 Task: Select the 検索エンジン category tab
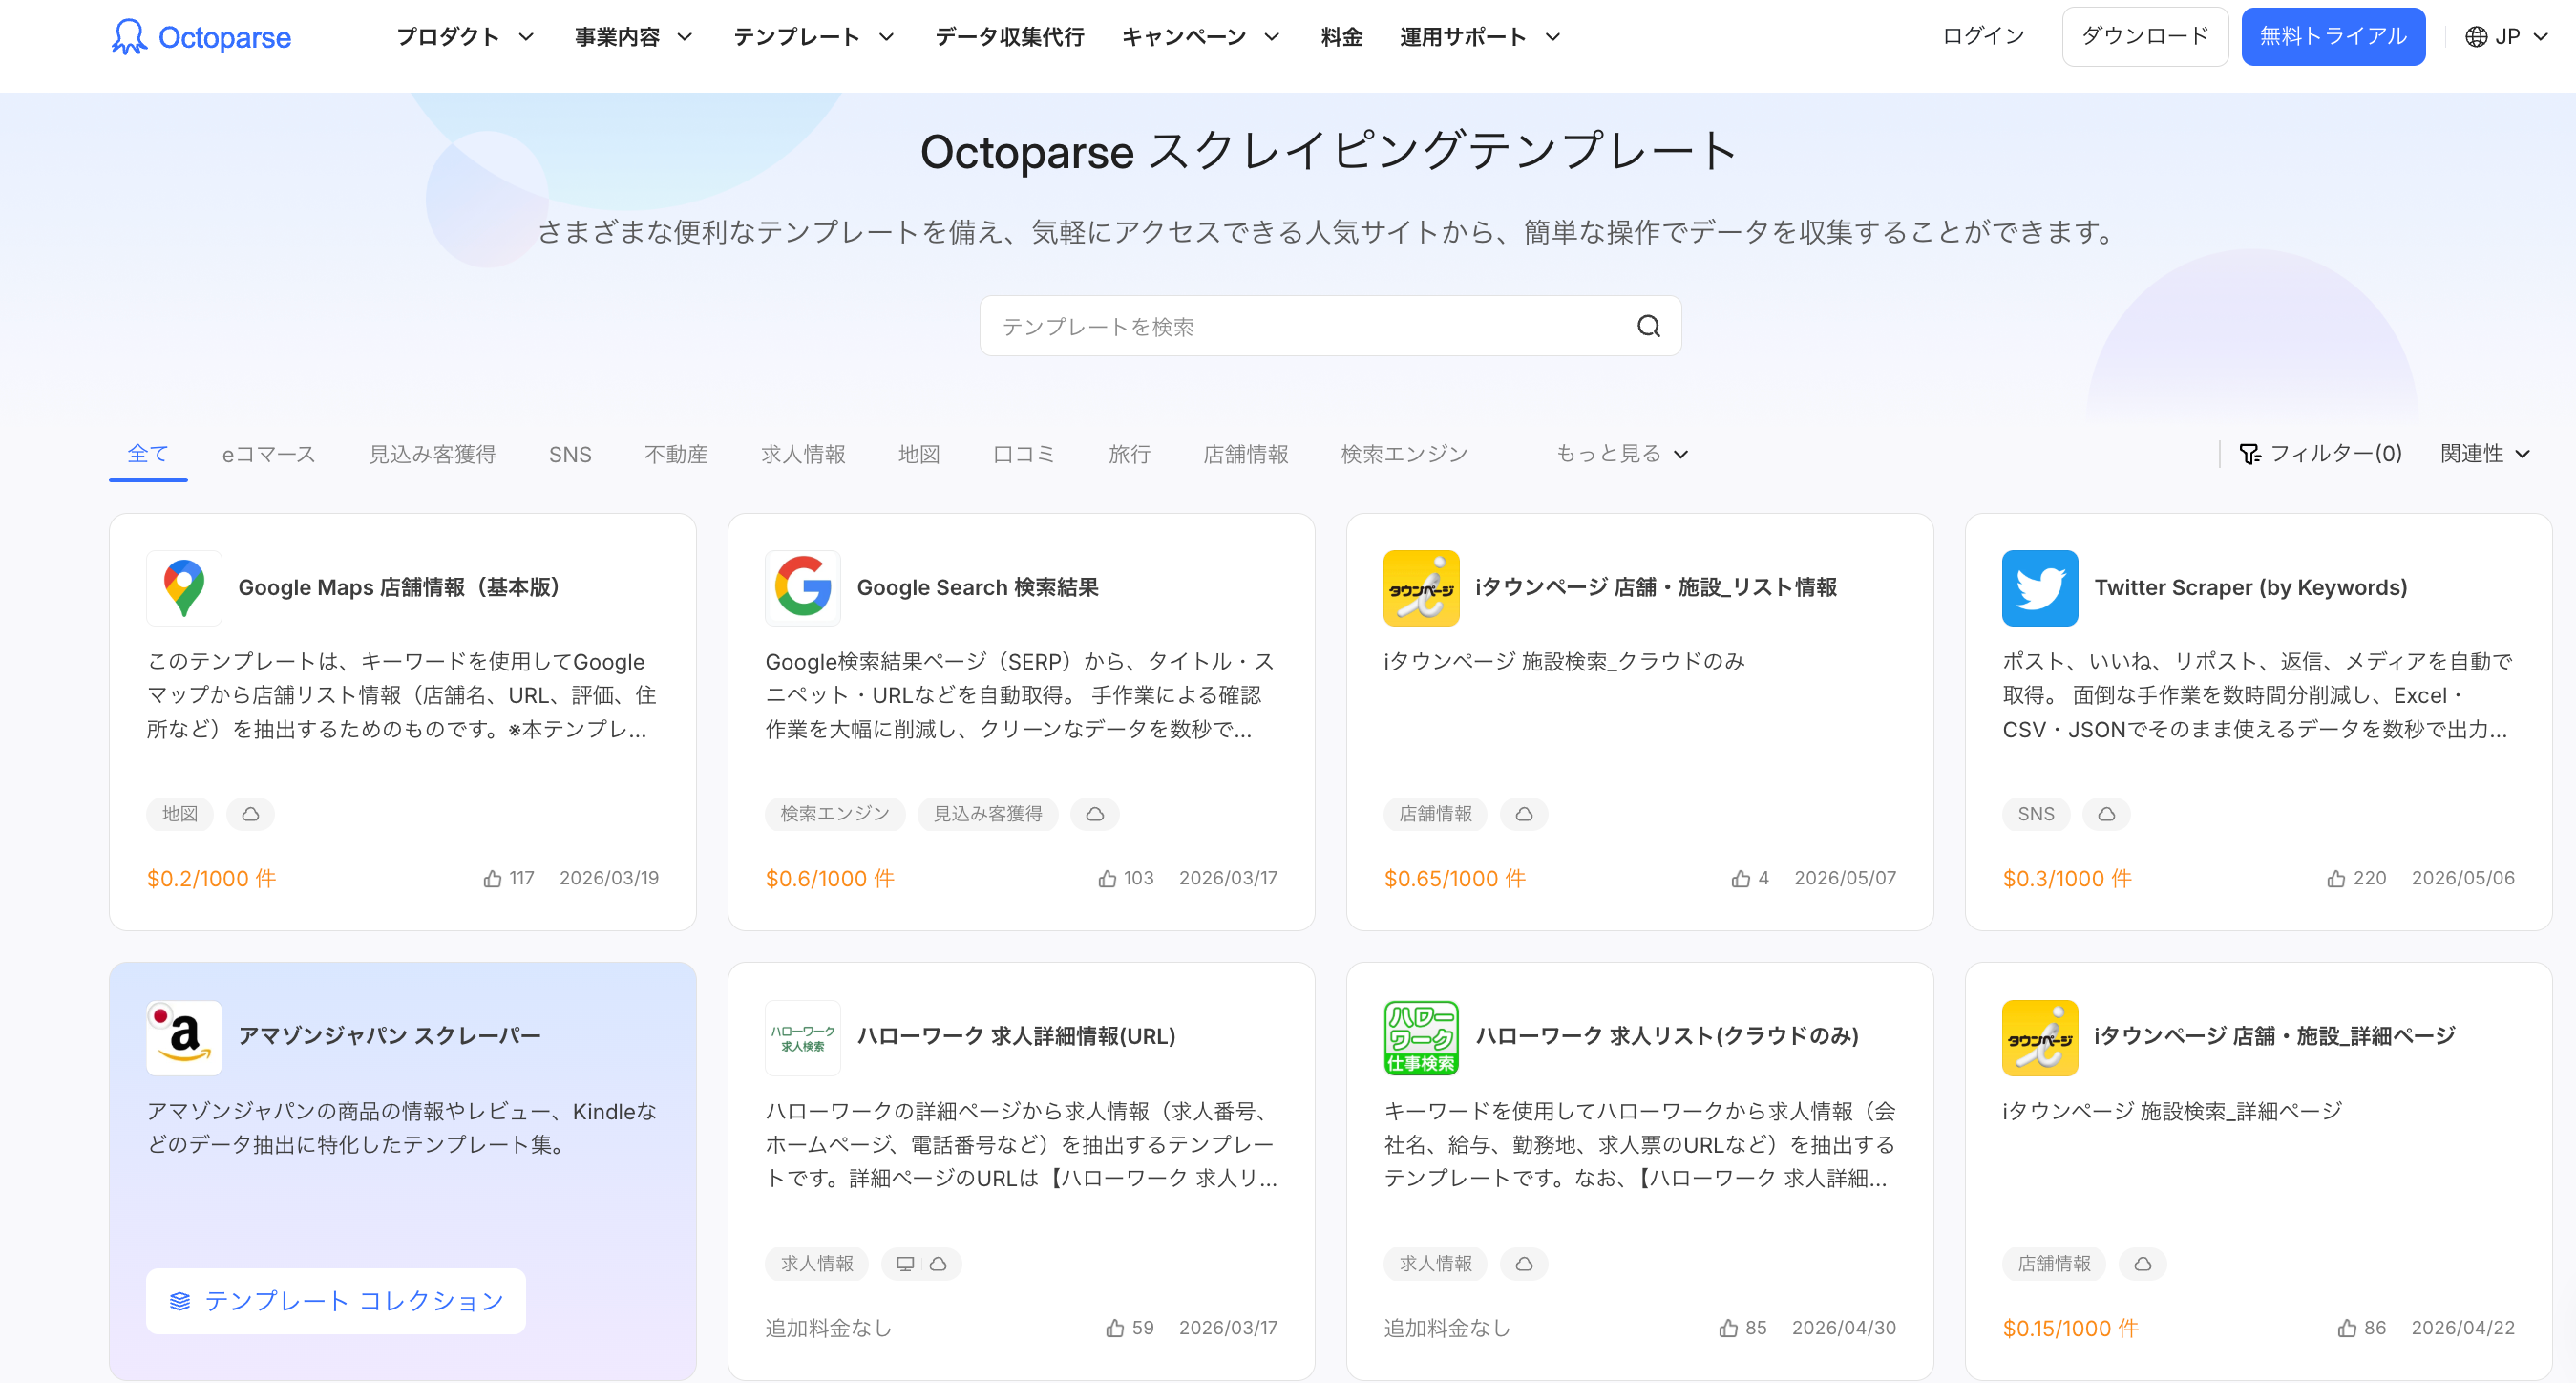coord(1404,454)
